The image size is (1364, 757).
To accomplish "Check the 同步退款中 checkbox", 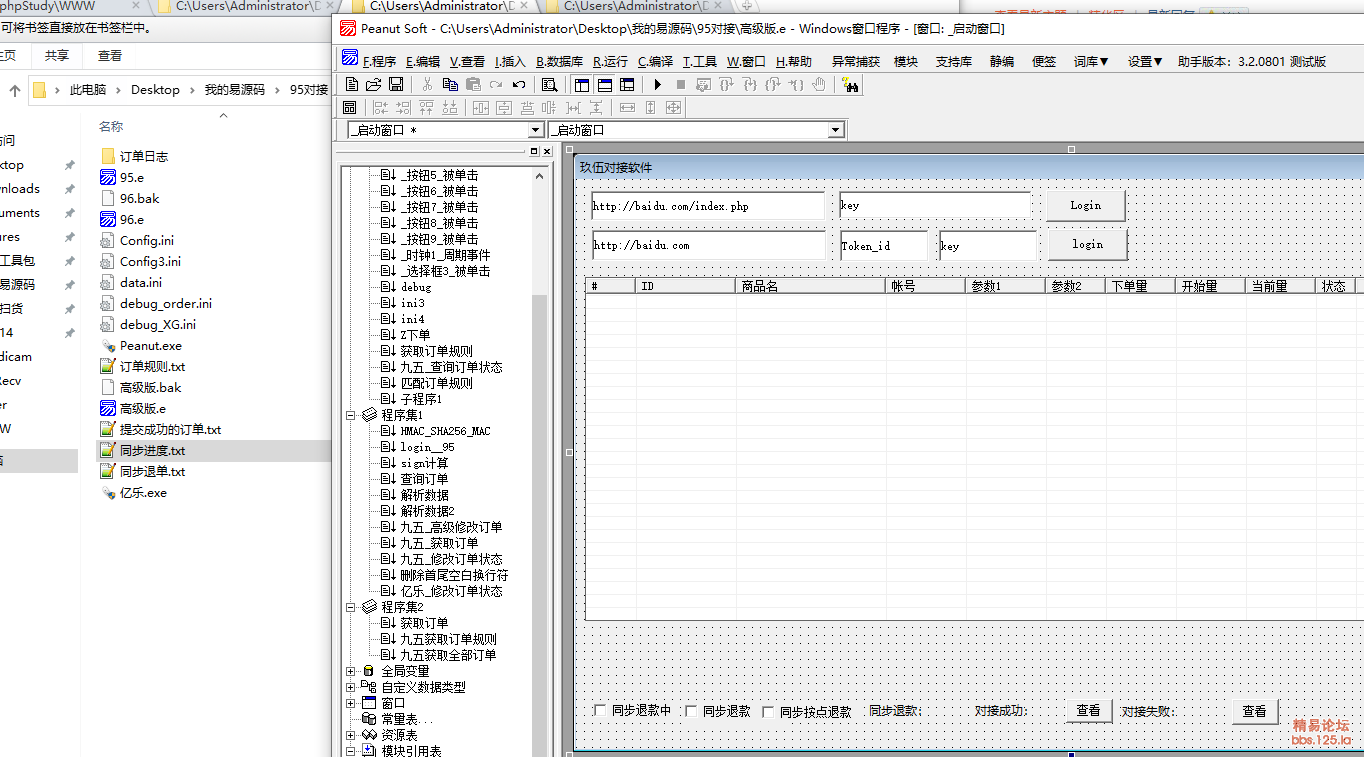I will [x=600, y=711].
